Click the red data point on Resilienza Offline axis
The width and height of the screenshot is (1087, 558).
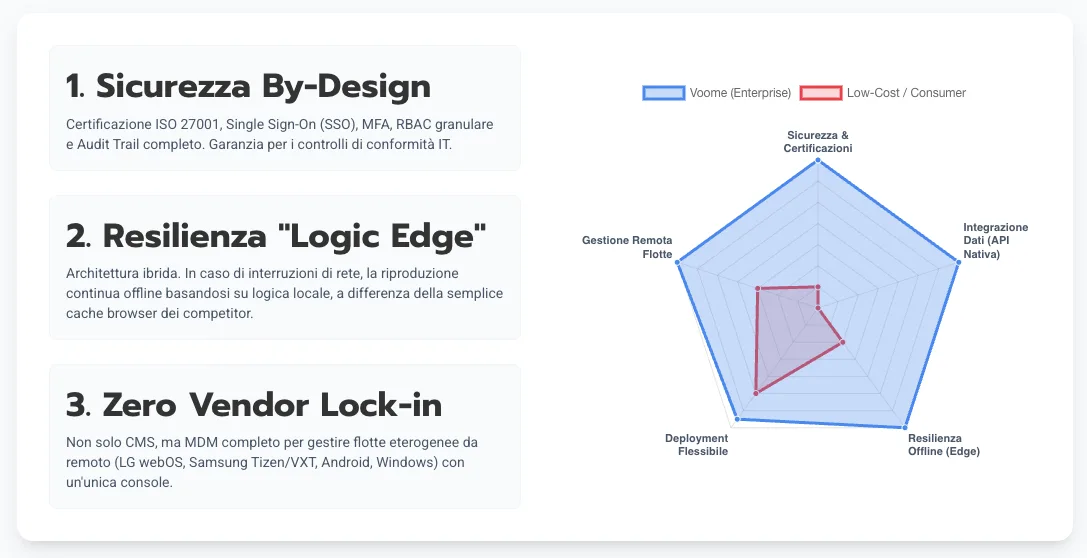coord(843,343)
